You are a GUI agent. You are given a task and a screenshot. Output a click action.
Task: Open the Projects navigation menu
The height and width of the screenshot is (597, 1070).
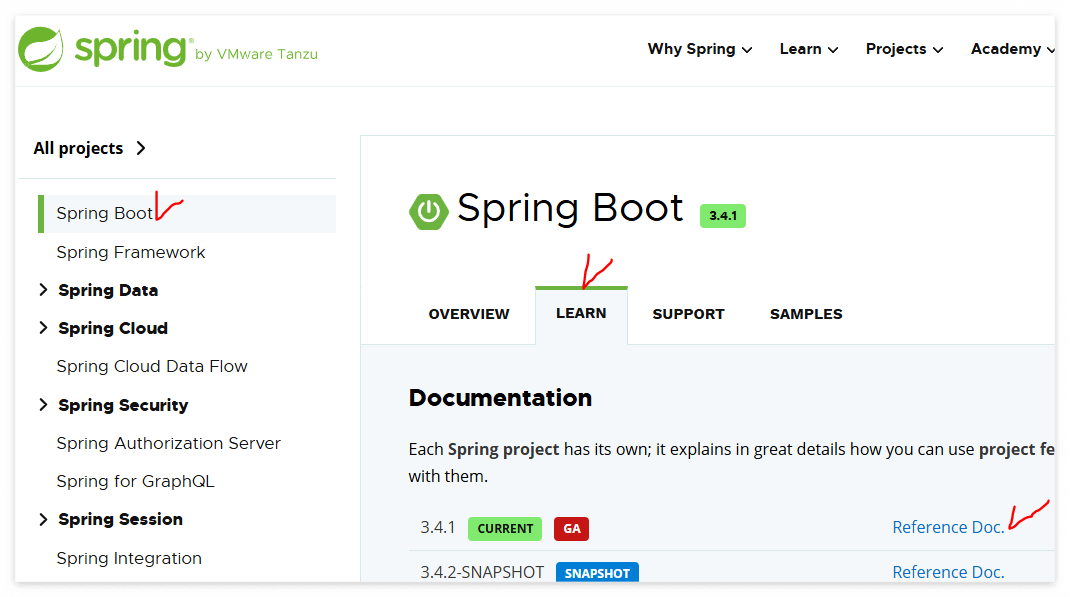pyautogui.click(x=904, y=49)
